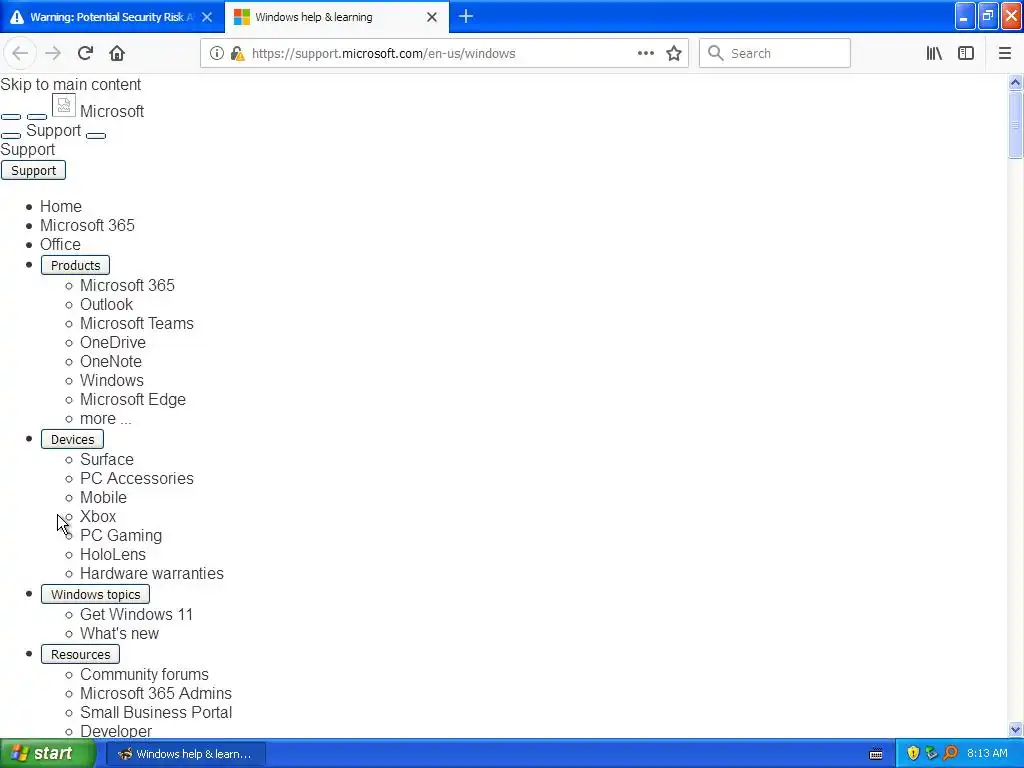Open the HoloLens link

tap(113, 554)
